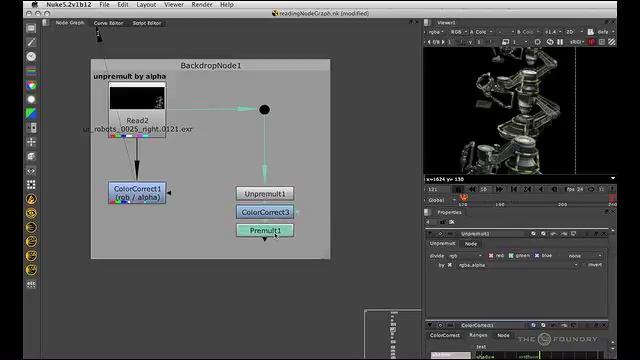Step to the previous keyframe backward

click(527, 189)
